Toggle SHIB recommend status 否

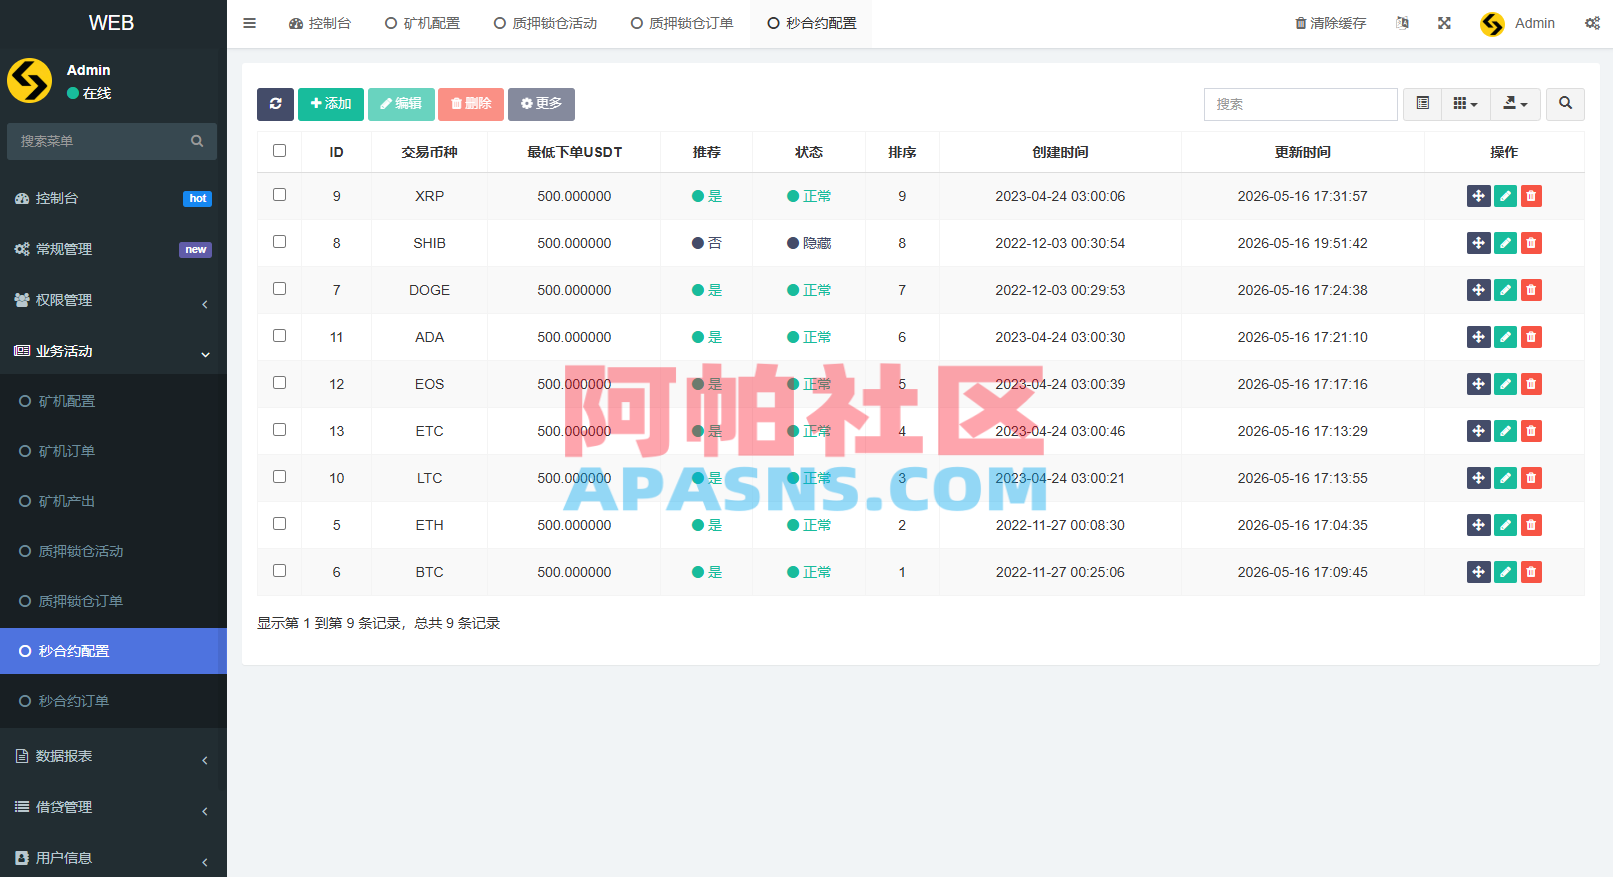click(x=706, y=243)
